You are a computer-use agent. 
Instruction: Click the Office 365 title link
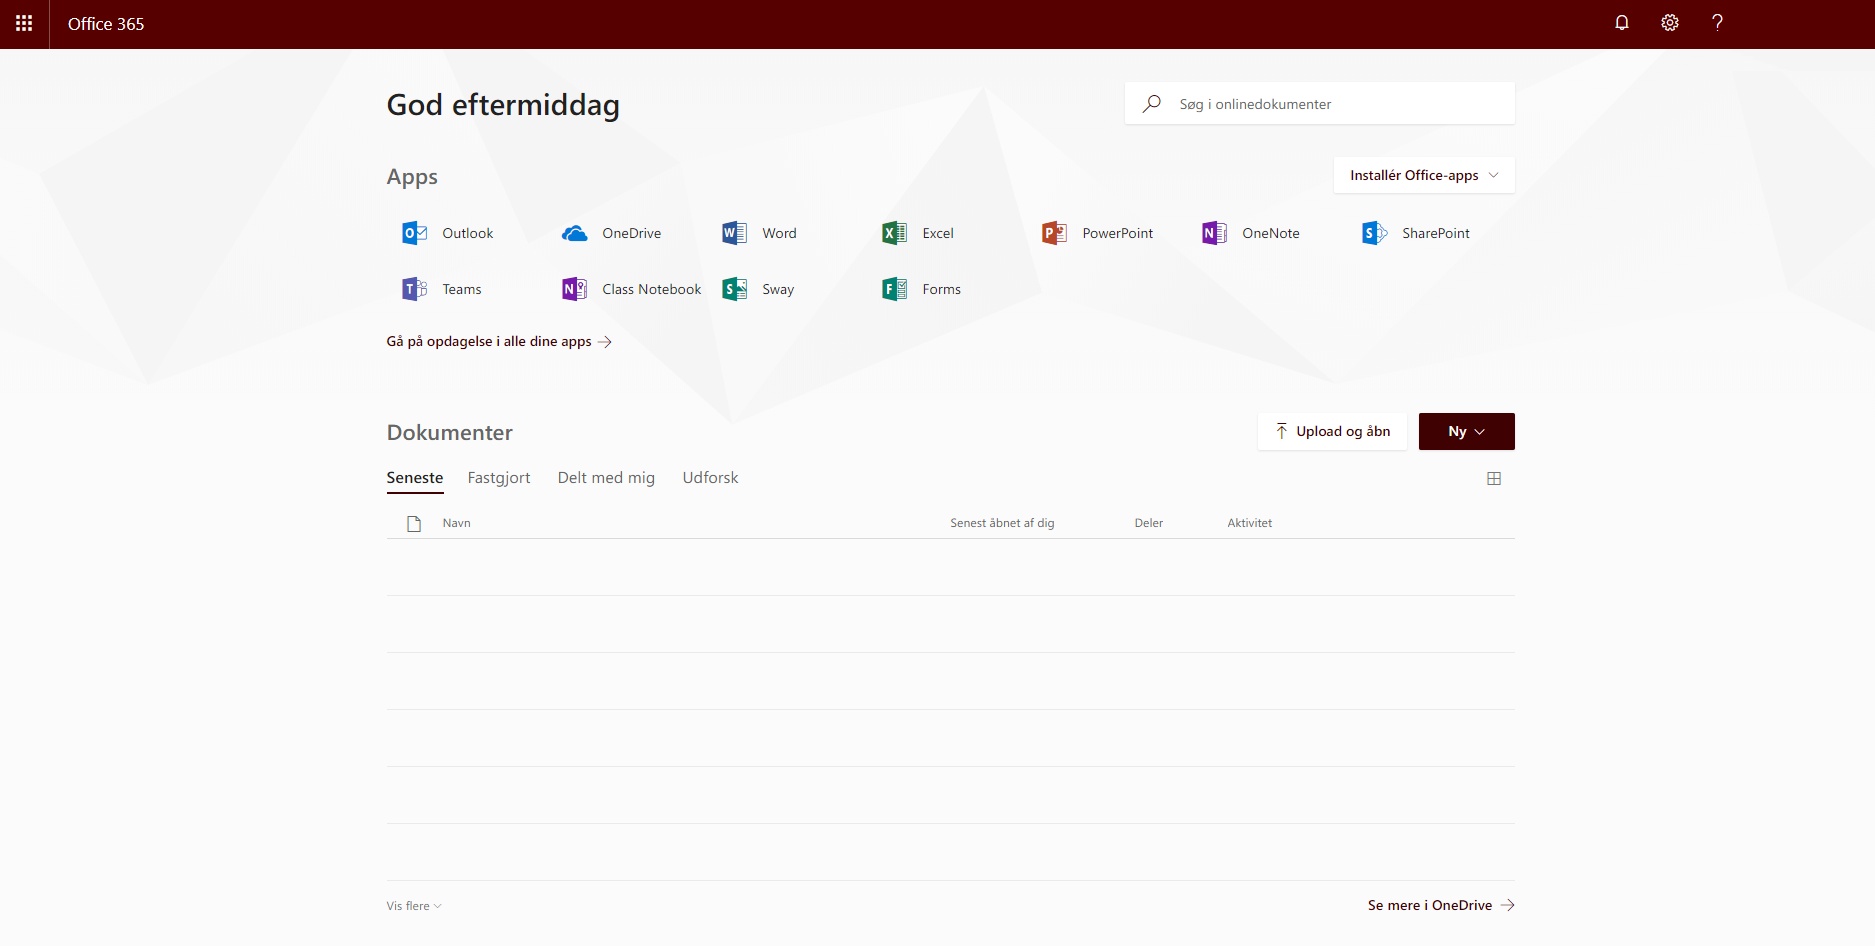pyautogui.click(x=106, y=24)
